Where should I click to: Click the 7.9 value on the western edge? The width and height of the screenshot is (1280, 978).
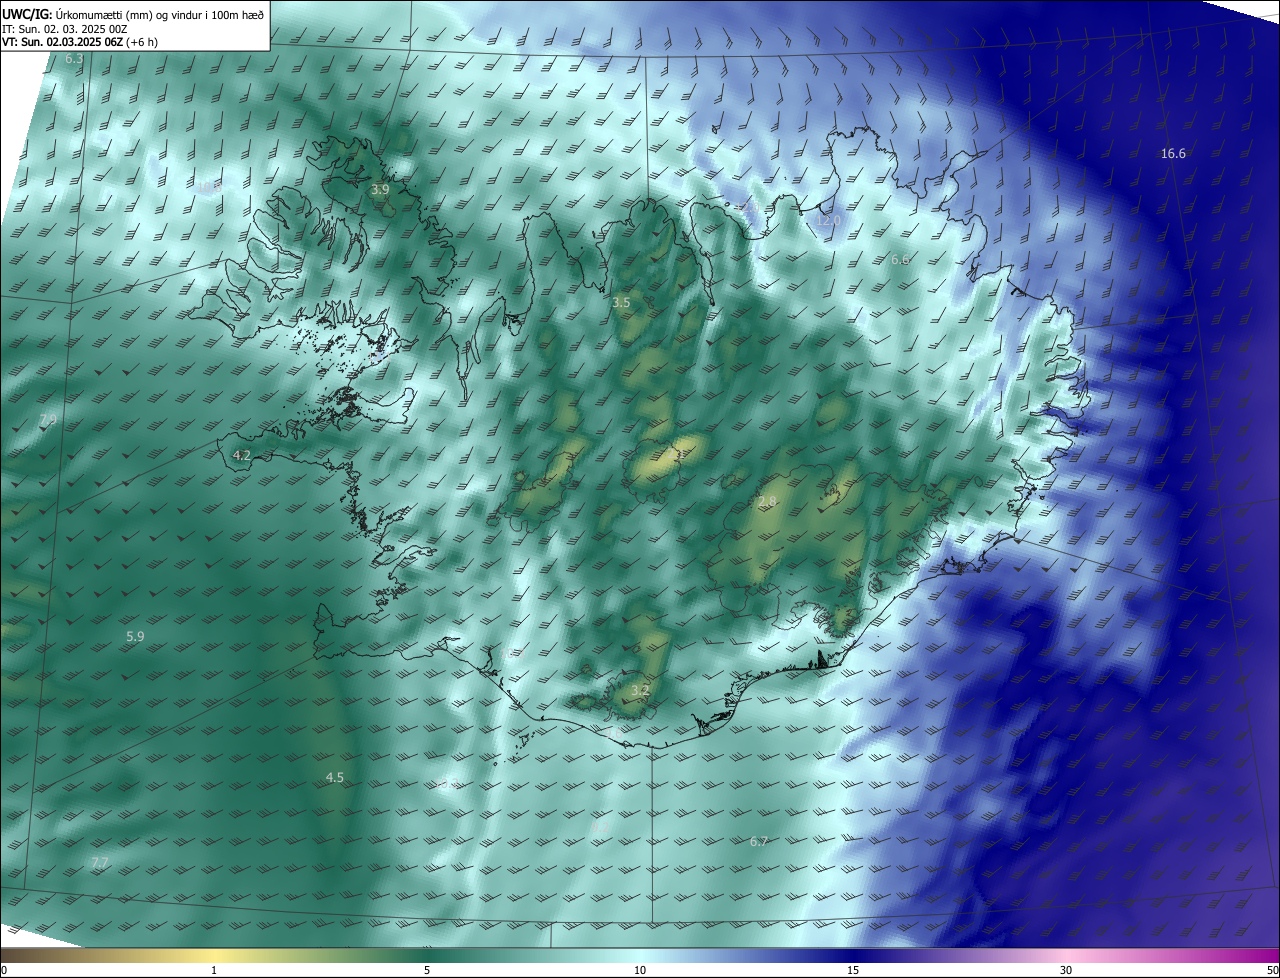pyautogui.click(x=47, y=418)
